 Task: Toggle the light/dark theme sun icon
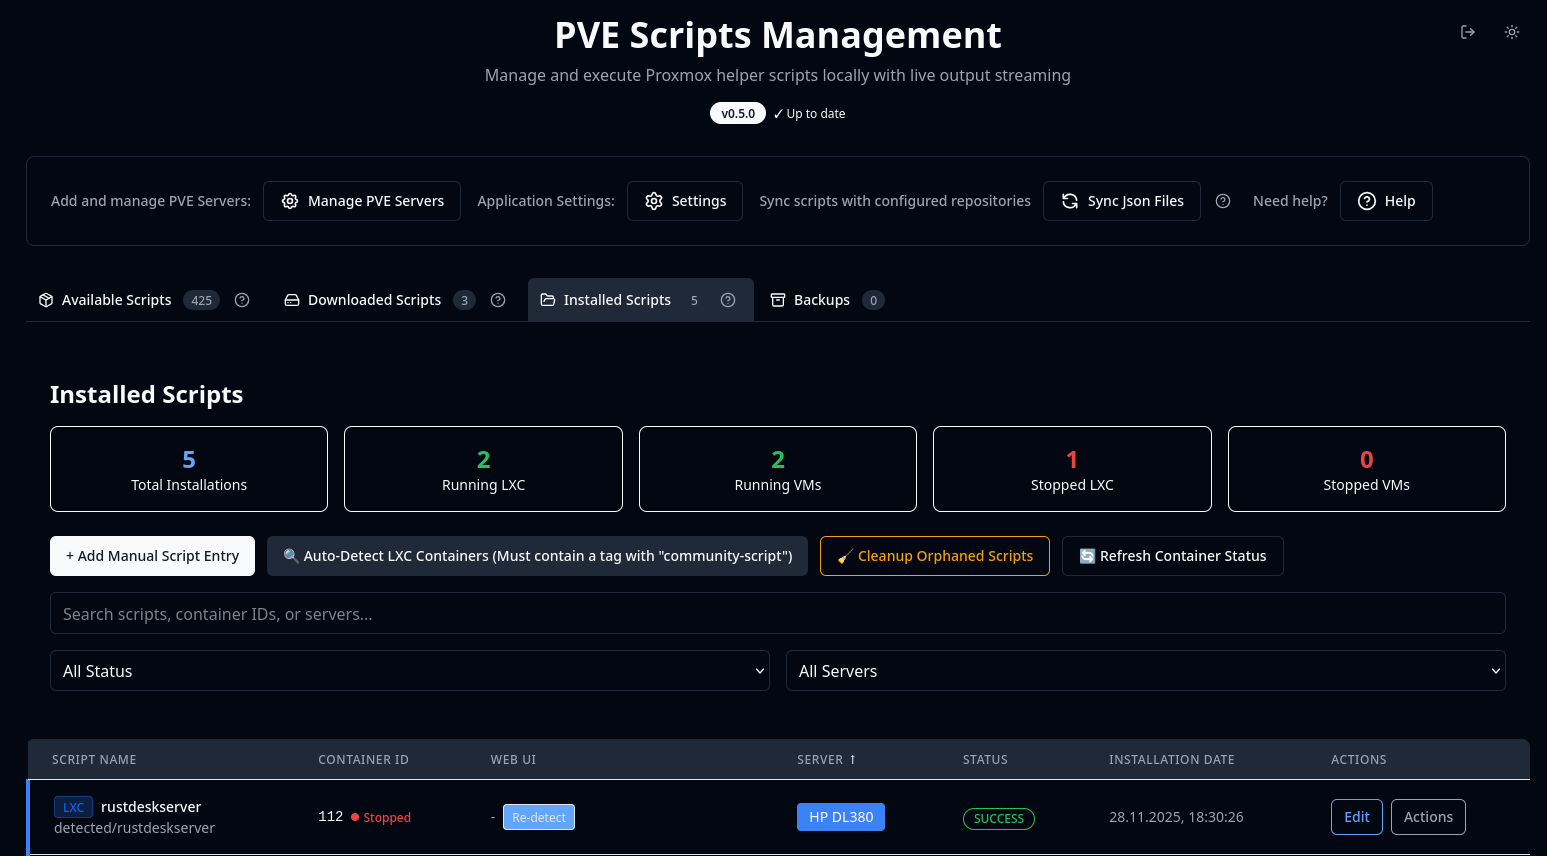point(1511,32)
